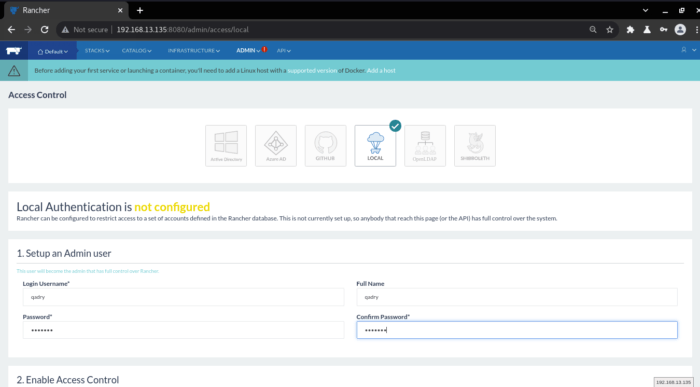Close the Rancher browser tab

tap(120, 10)
